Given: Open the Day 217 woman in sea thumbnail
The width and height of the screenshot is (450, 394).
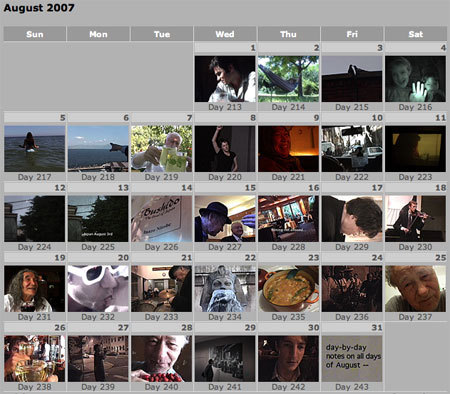Looking at the screenshot, I should (35, 149).
